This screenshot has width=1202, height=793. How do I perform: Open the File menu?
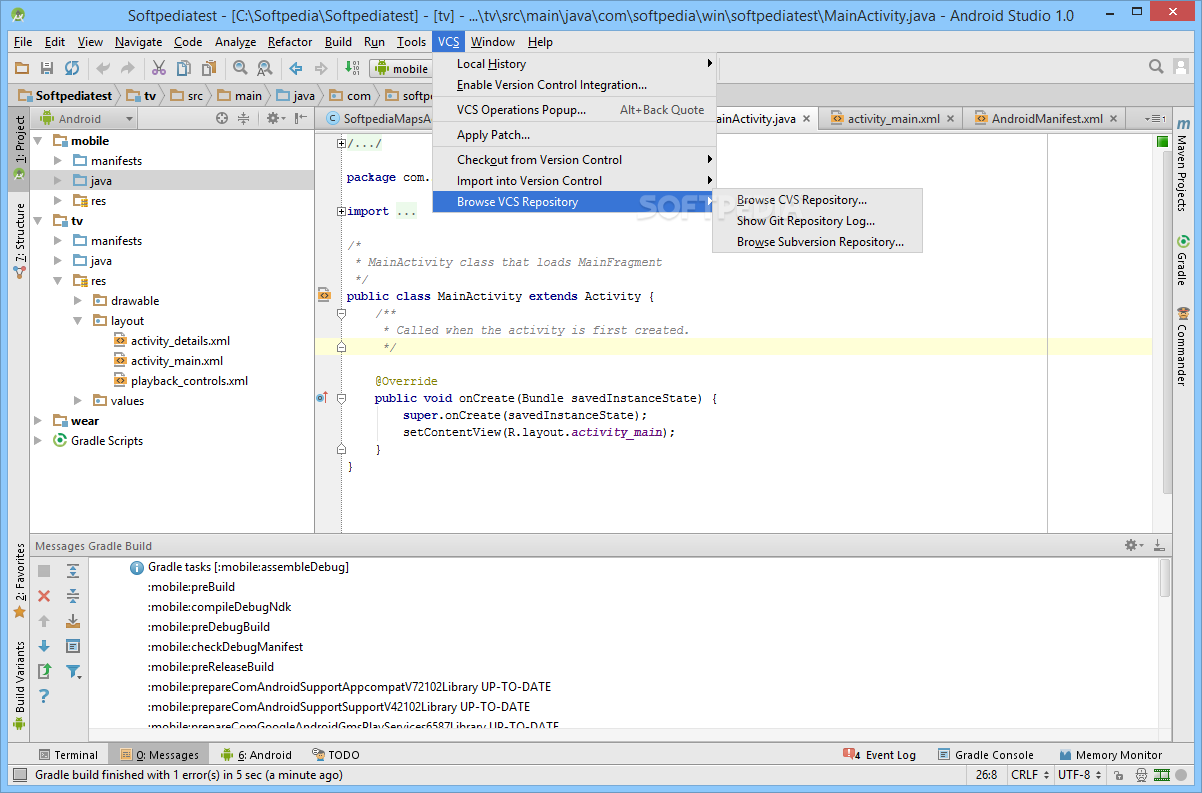tap(23, 42)
